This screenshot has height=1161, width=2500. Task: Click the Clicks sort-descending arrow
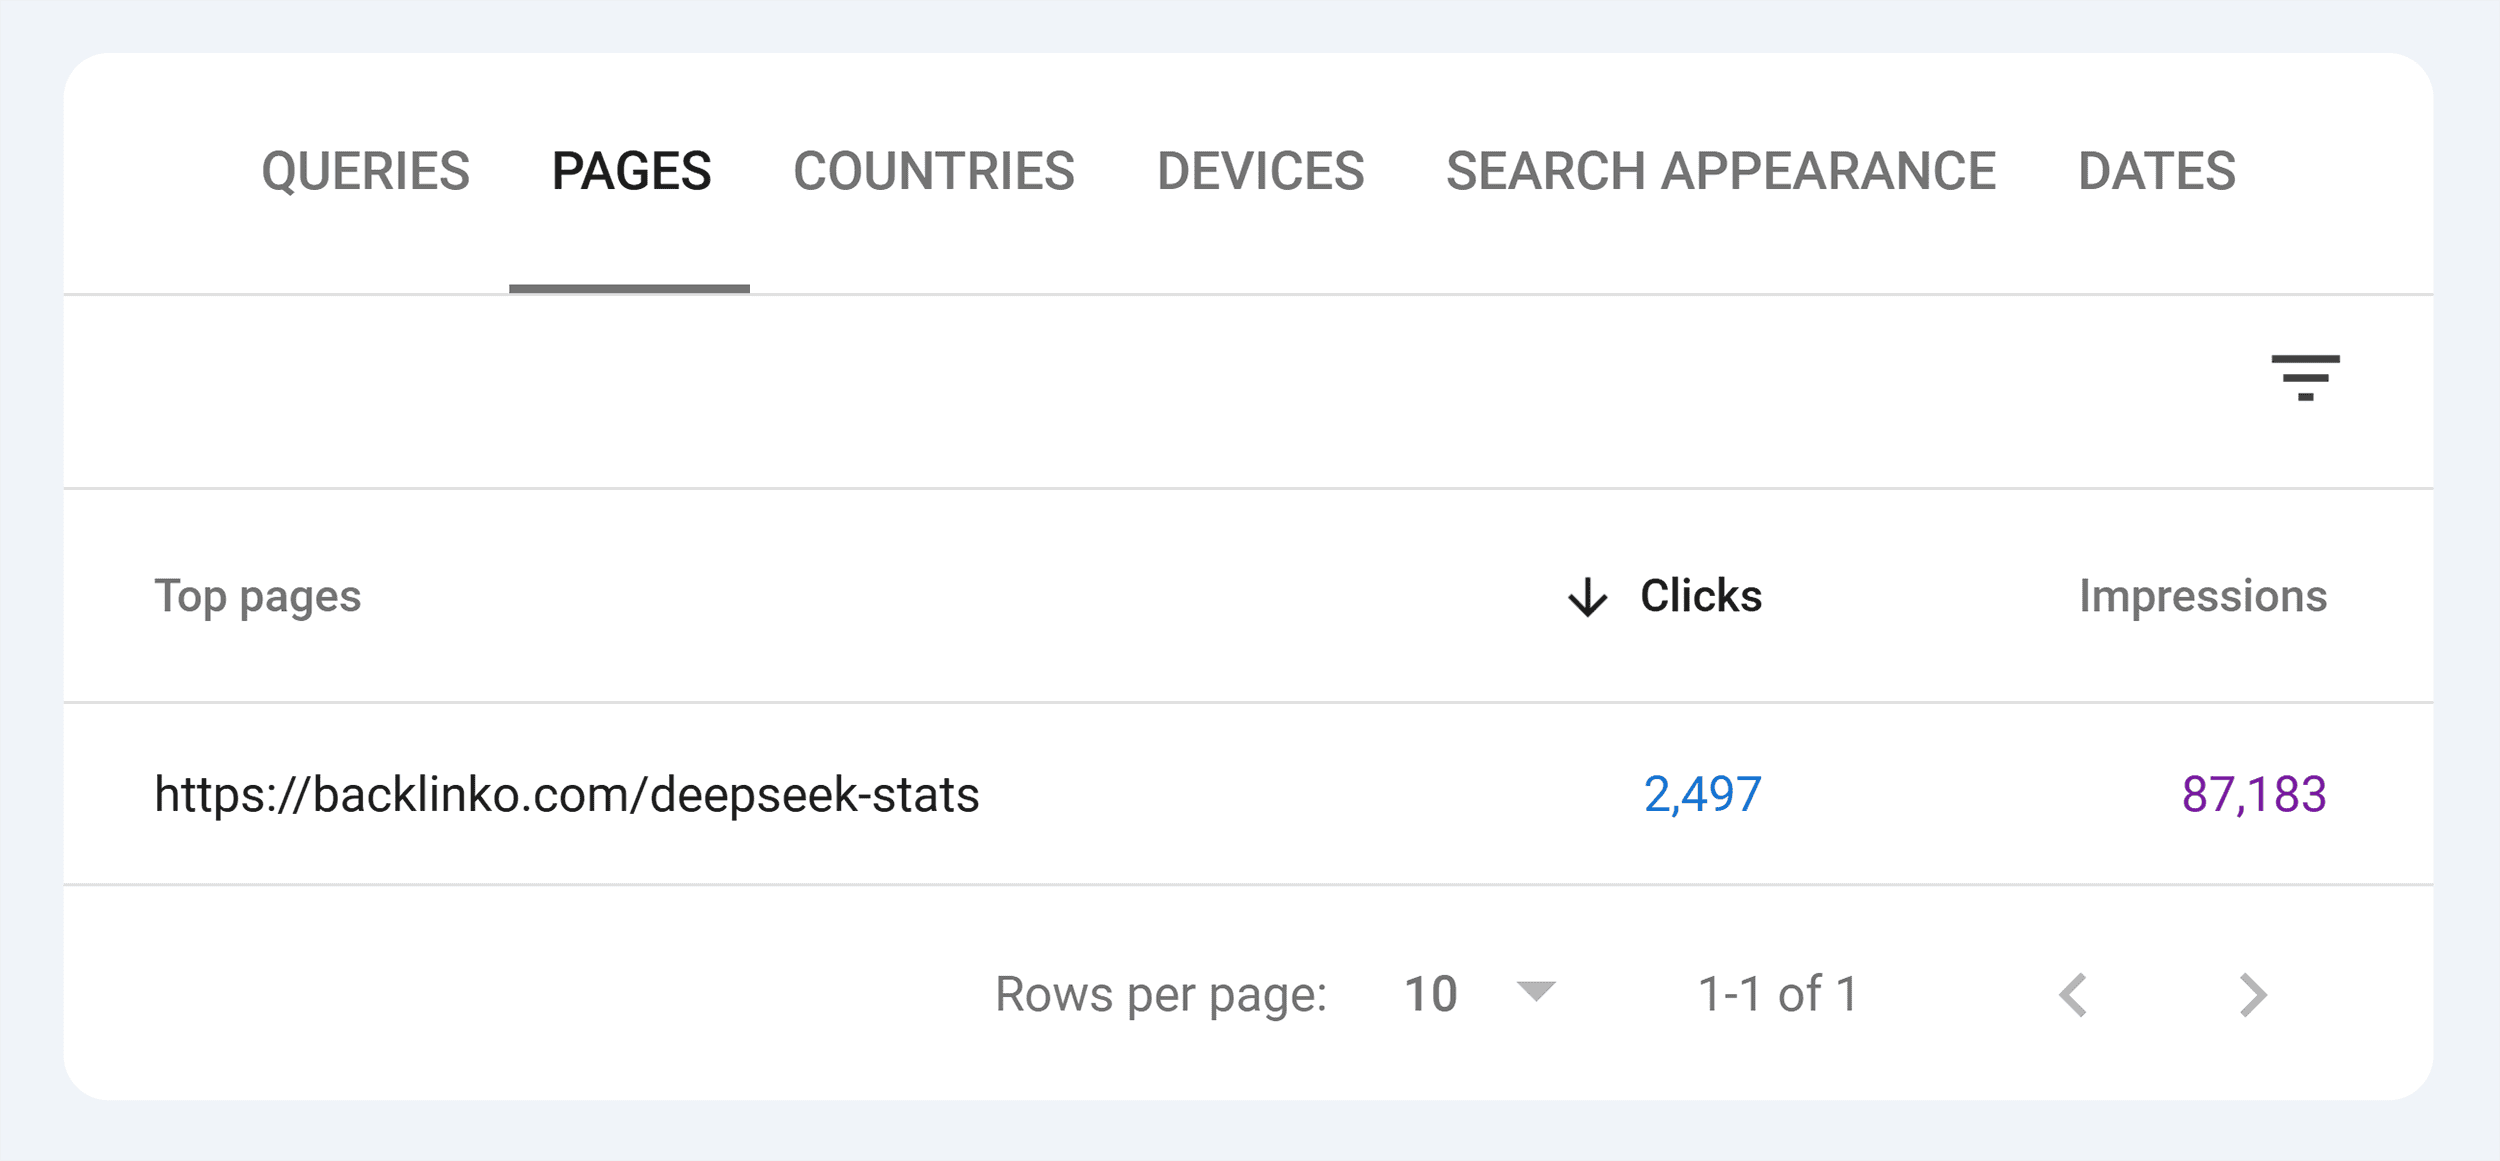[1587, 597]
